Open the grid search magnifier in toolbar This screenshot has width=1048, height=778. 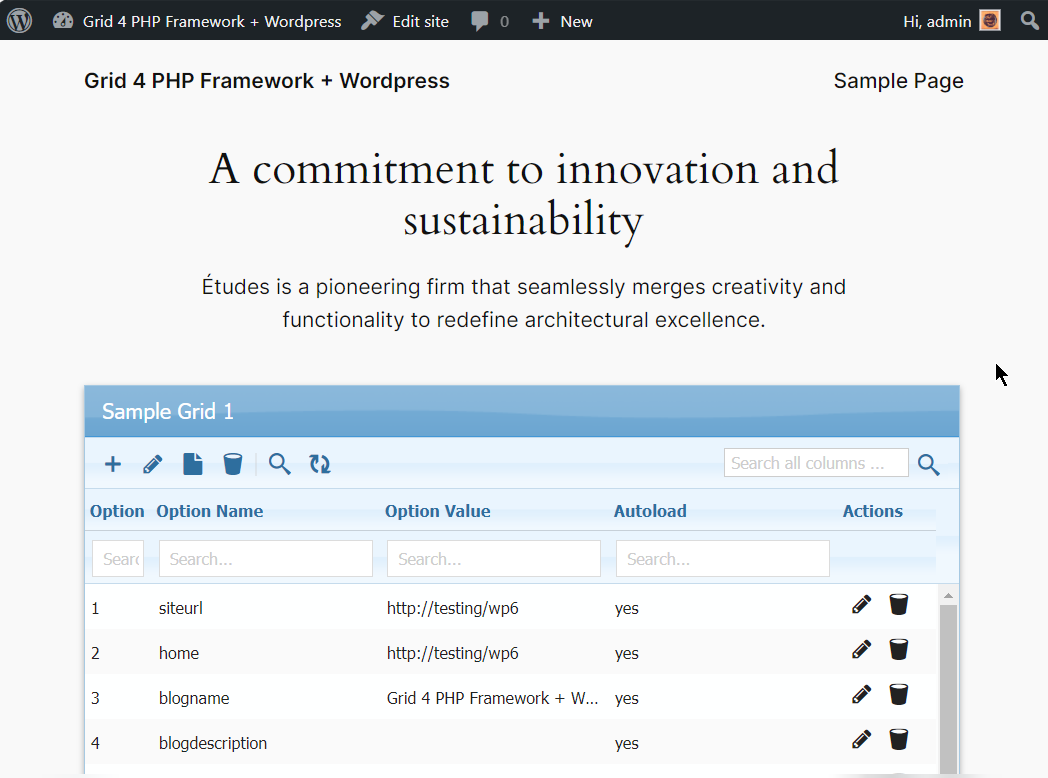280,464
